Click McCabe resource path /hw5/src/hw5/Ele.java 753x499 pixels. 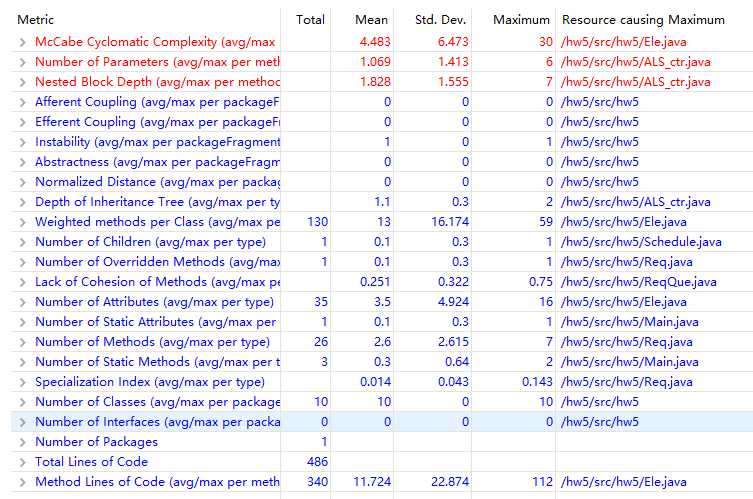tap(624, 42)
